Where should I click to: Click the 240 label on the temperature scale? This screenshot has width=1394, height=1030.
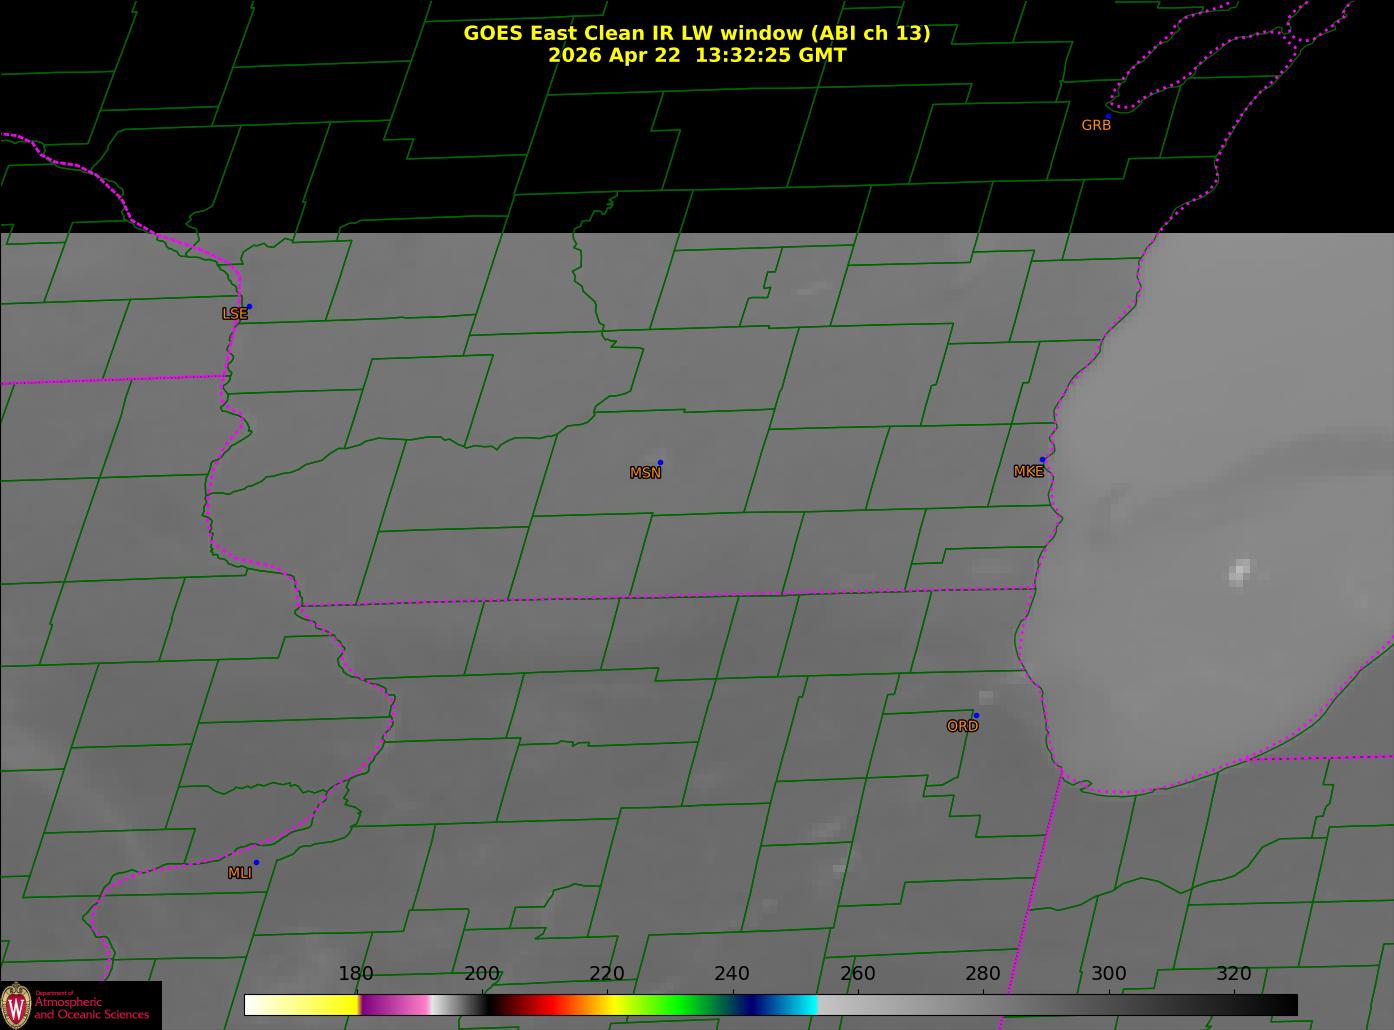coord(732,973)
